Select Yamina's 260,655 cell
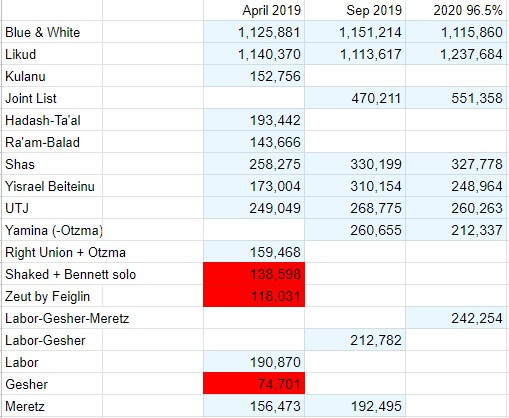Image resolution: width=509 pixels, height=418 pixels. [x=355, y=230]
